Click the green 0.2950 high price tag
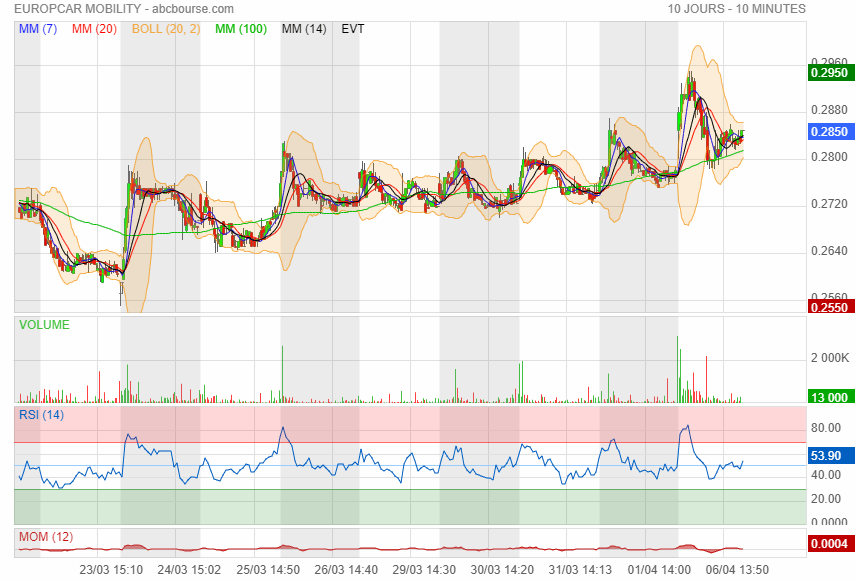The width and height of the screenshot is (855, 580). pyautogui.click(x=828, y=72)
